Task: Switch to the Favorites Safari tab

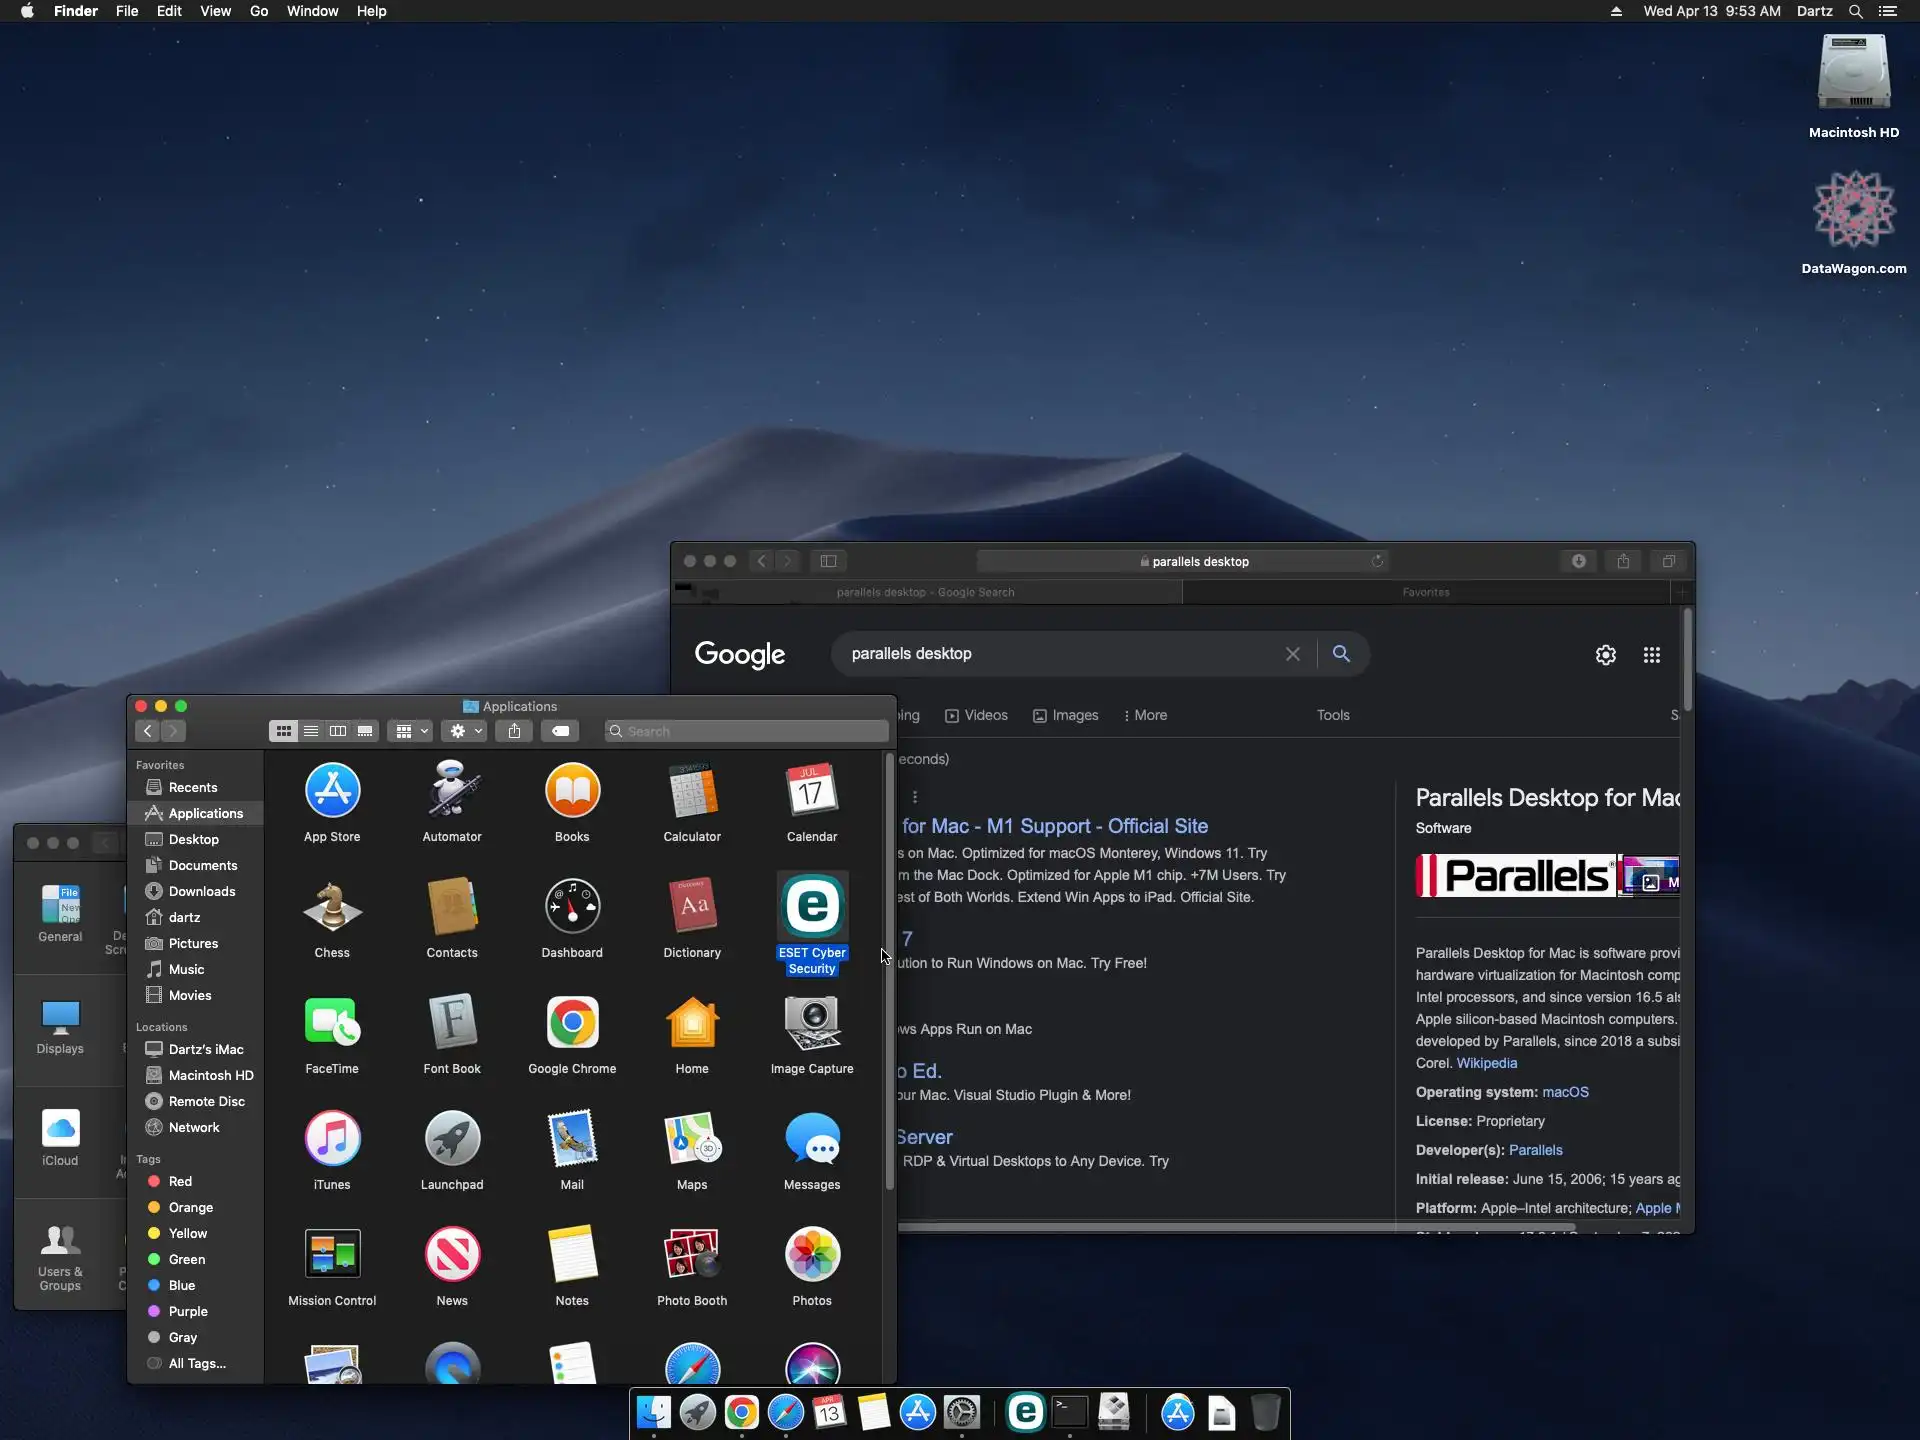Action: click(x=1425, y=592)
